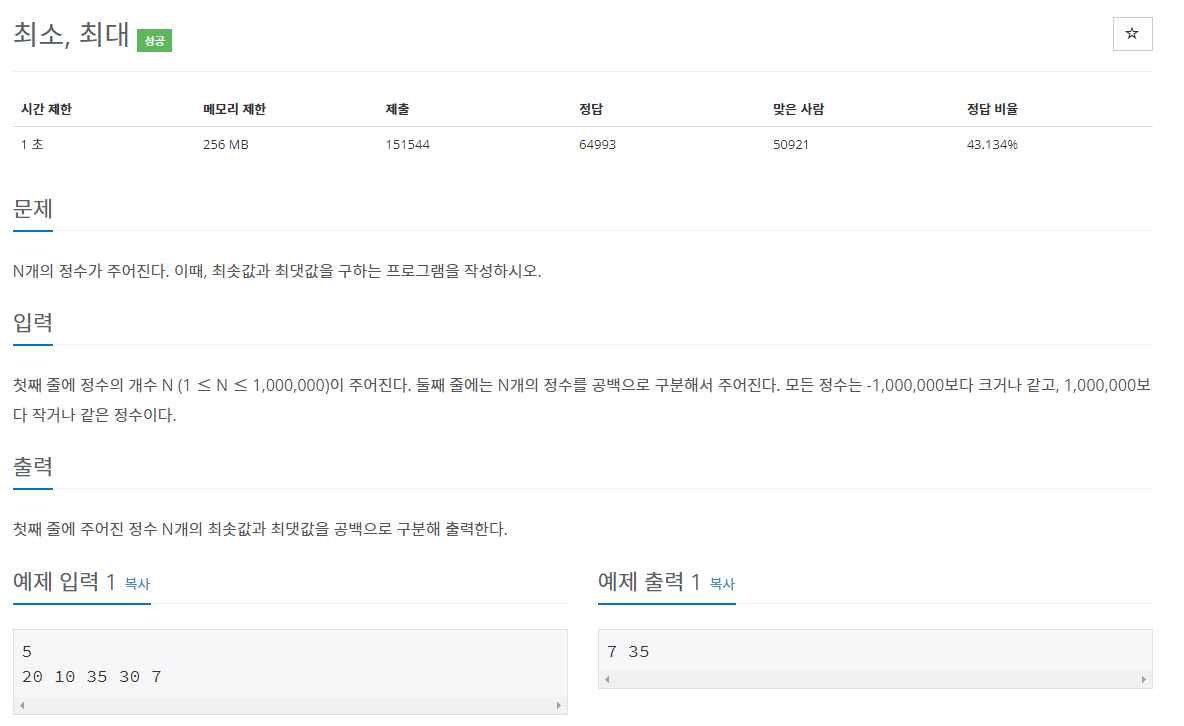Click the problem description sentence starting N개의 정수가
The height and width of the screenshot is (726, 1184).
tap(277, 271)
